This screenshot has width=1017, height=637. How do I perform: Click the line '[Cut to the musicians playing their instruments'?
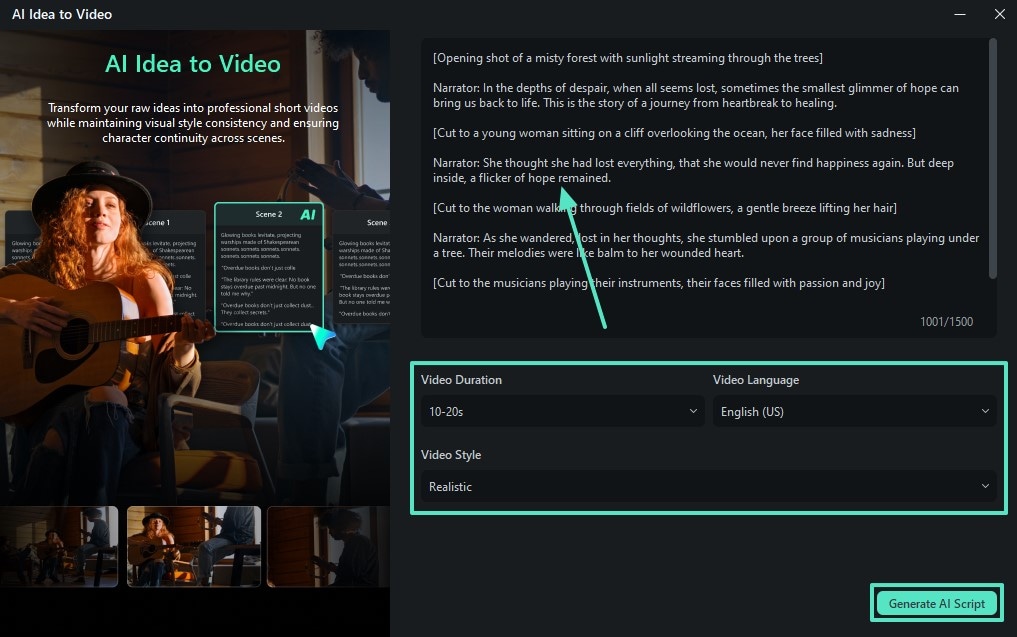click(659, 283)
